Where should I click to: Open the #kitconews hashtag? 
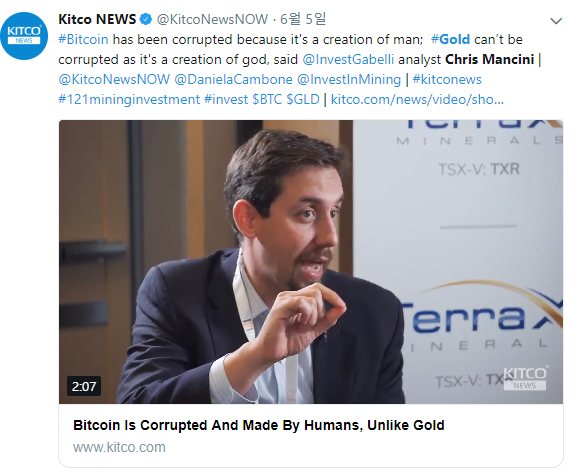tap(447, 79)
